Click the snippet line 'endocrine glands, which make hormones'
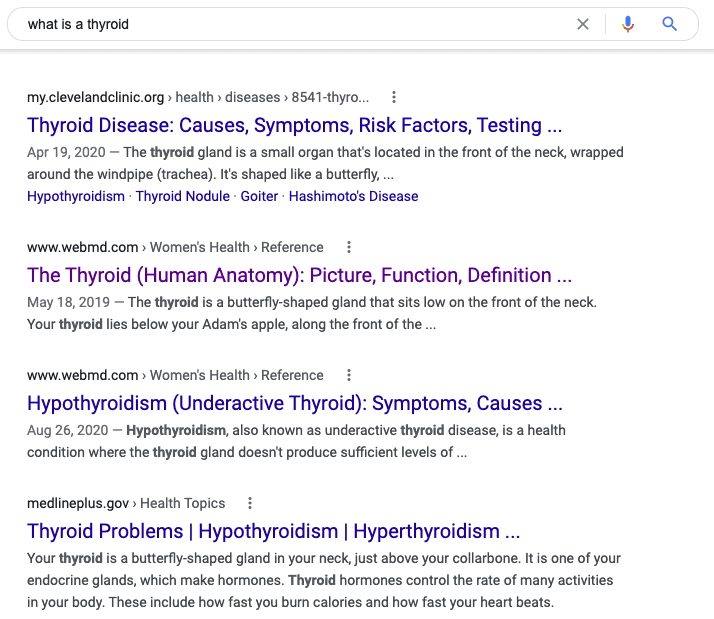This screenshot has width=714, height=619. click(155, 580)
